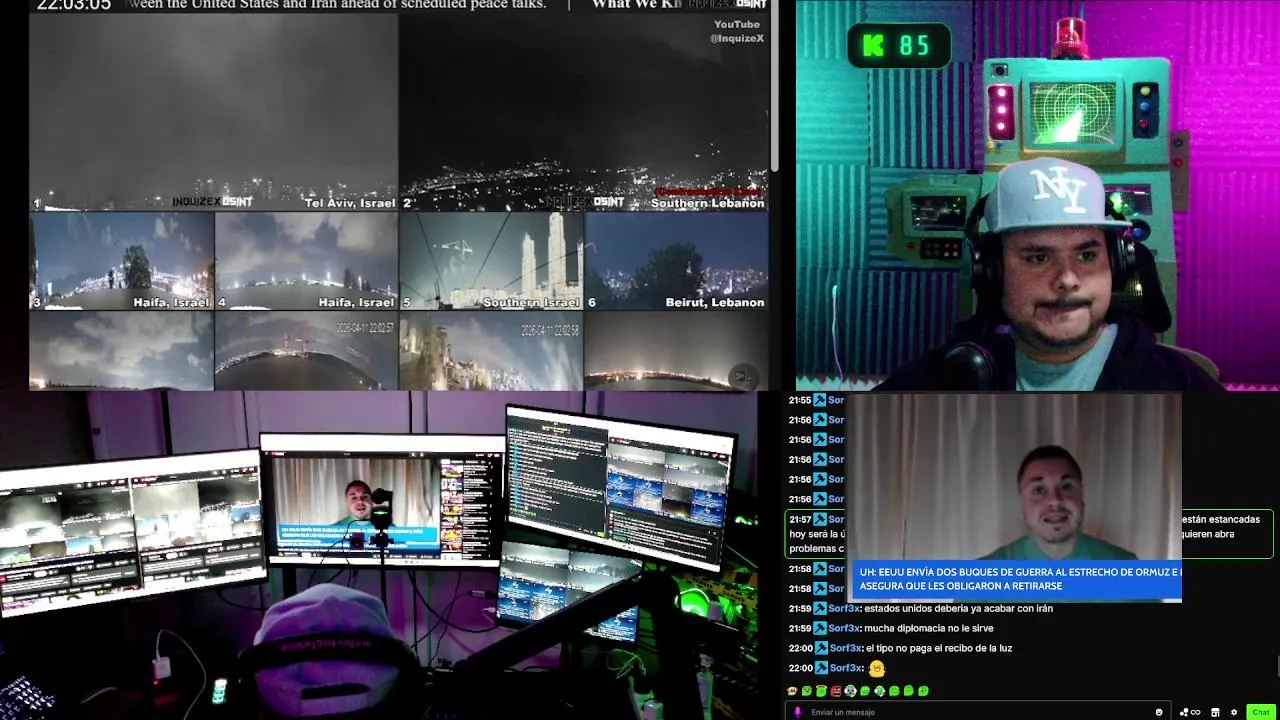
Task: Pick the red angry emote in the emote row
Action: pos(836,691)
